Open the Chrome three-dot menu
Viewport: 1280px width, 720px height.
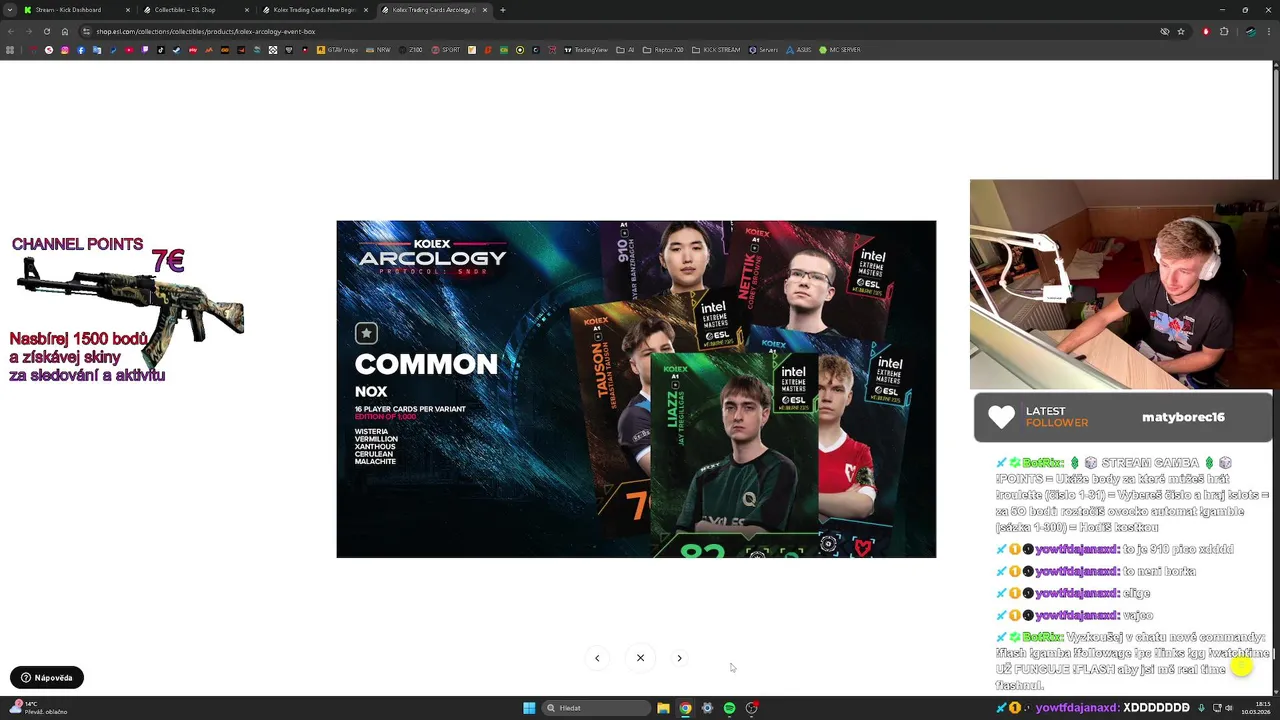click(1269, 31)
